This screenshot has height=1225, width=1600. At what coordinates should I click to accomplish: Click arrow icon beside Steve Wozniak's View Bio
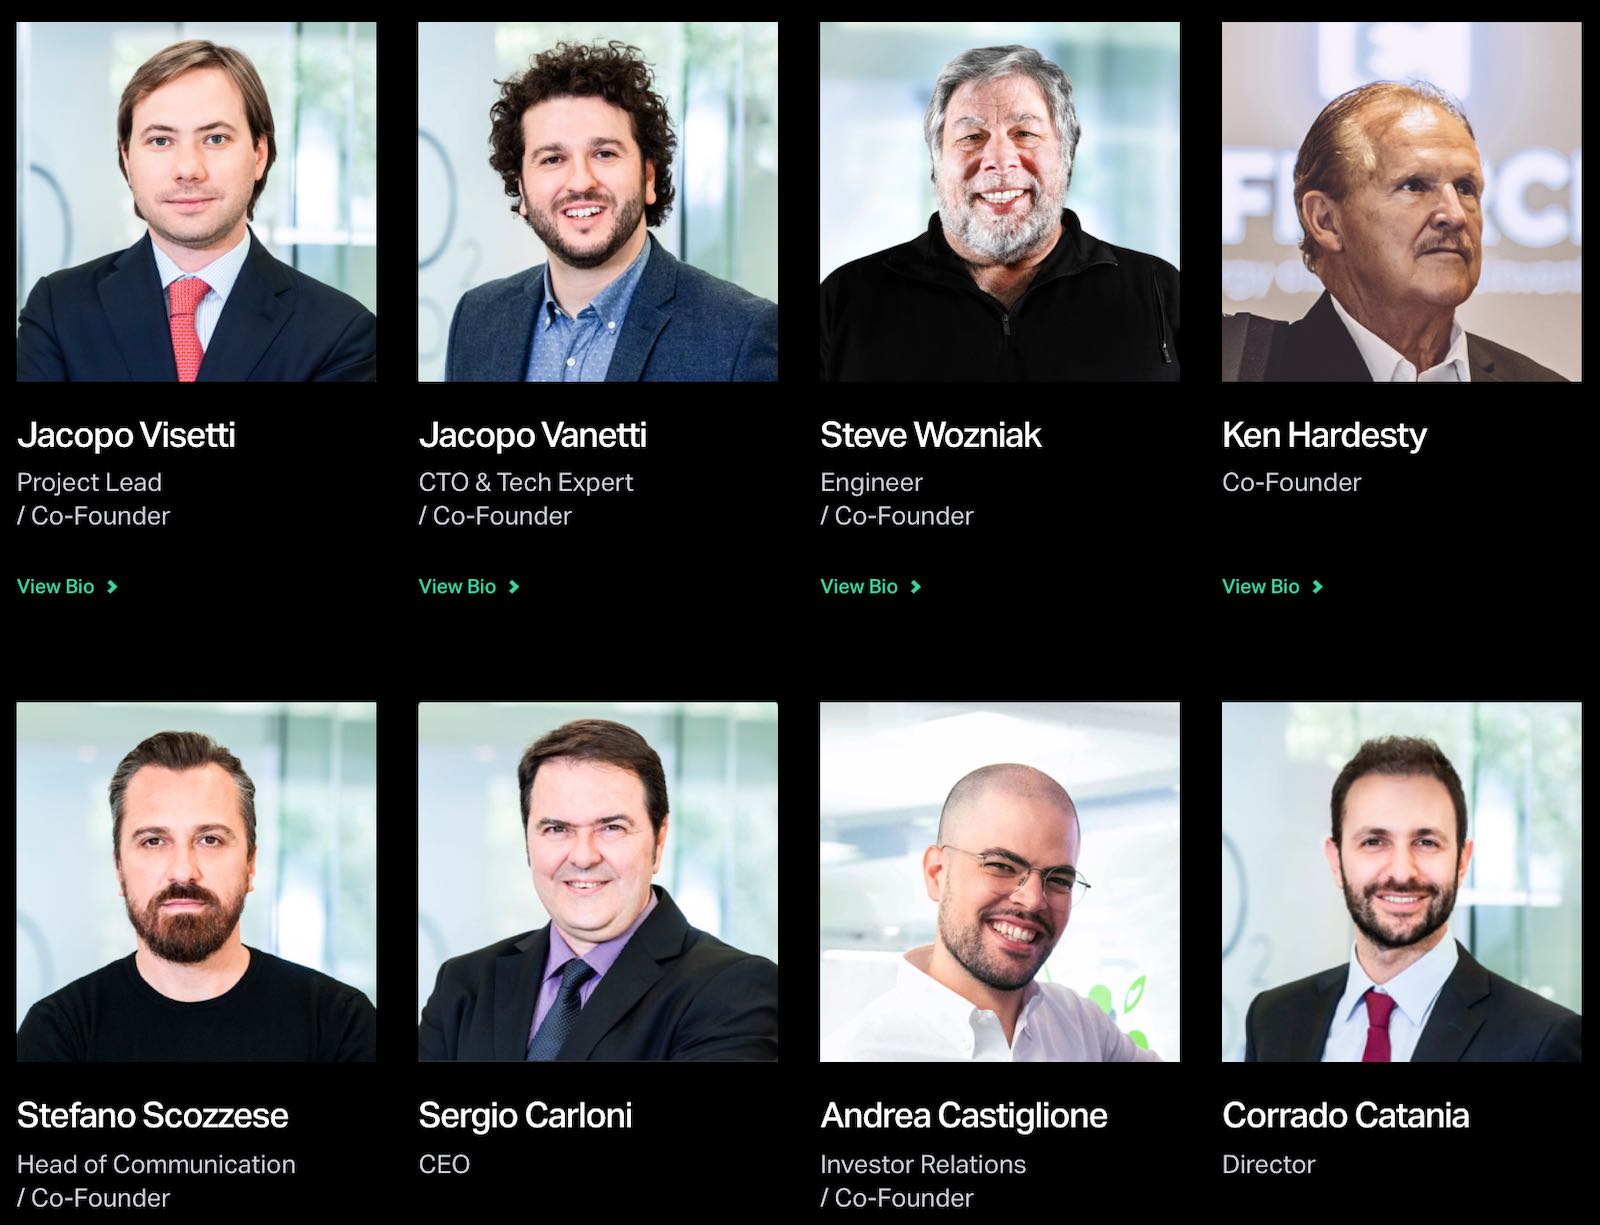915,587
